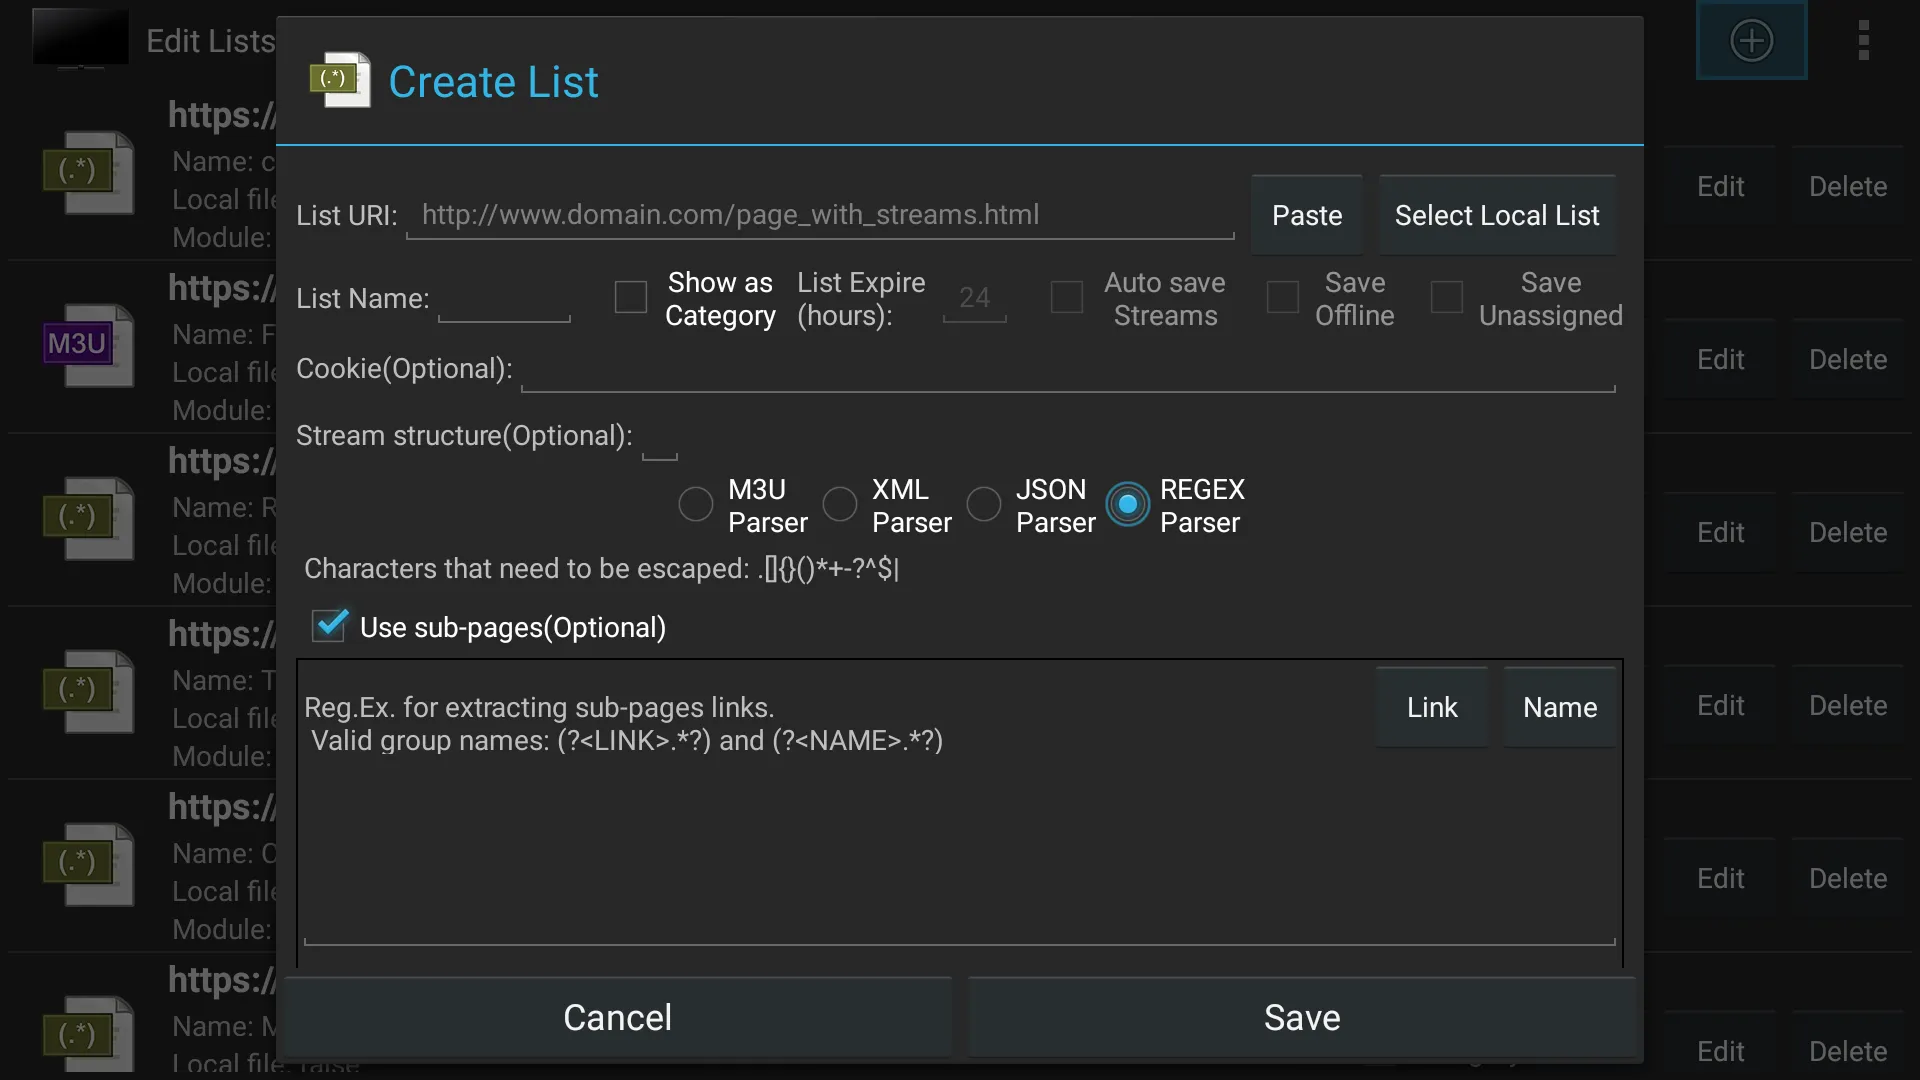
Task: Click the Create List regex file icon
Action: 340,80
